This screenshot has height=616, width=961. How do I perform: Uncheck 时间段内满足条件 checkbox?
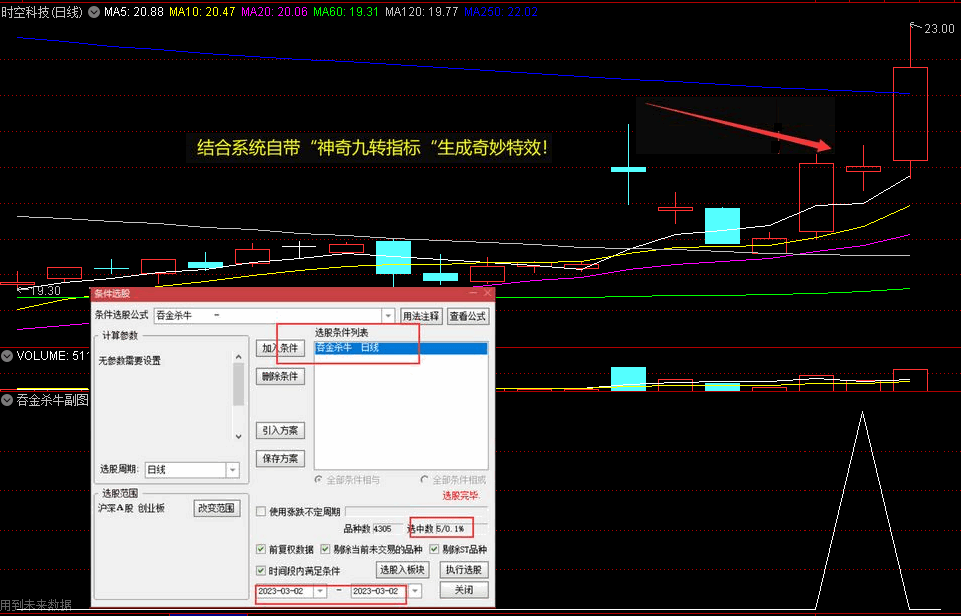click(261, 571)
